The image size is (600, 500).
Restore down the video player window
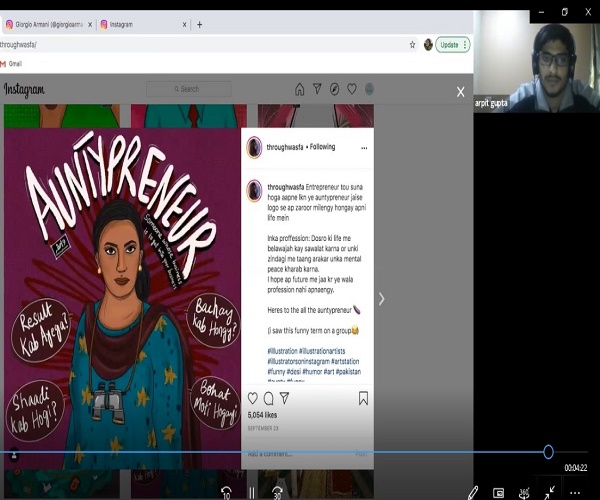[564, 12]
